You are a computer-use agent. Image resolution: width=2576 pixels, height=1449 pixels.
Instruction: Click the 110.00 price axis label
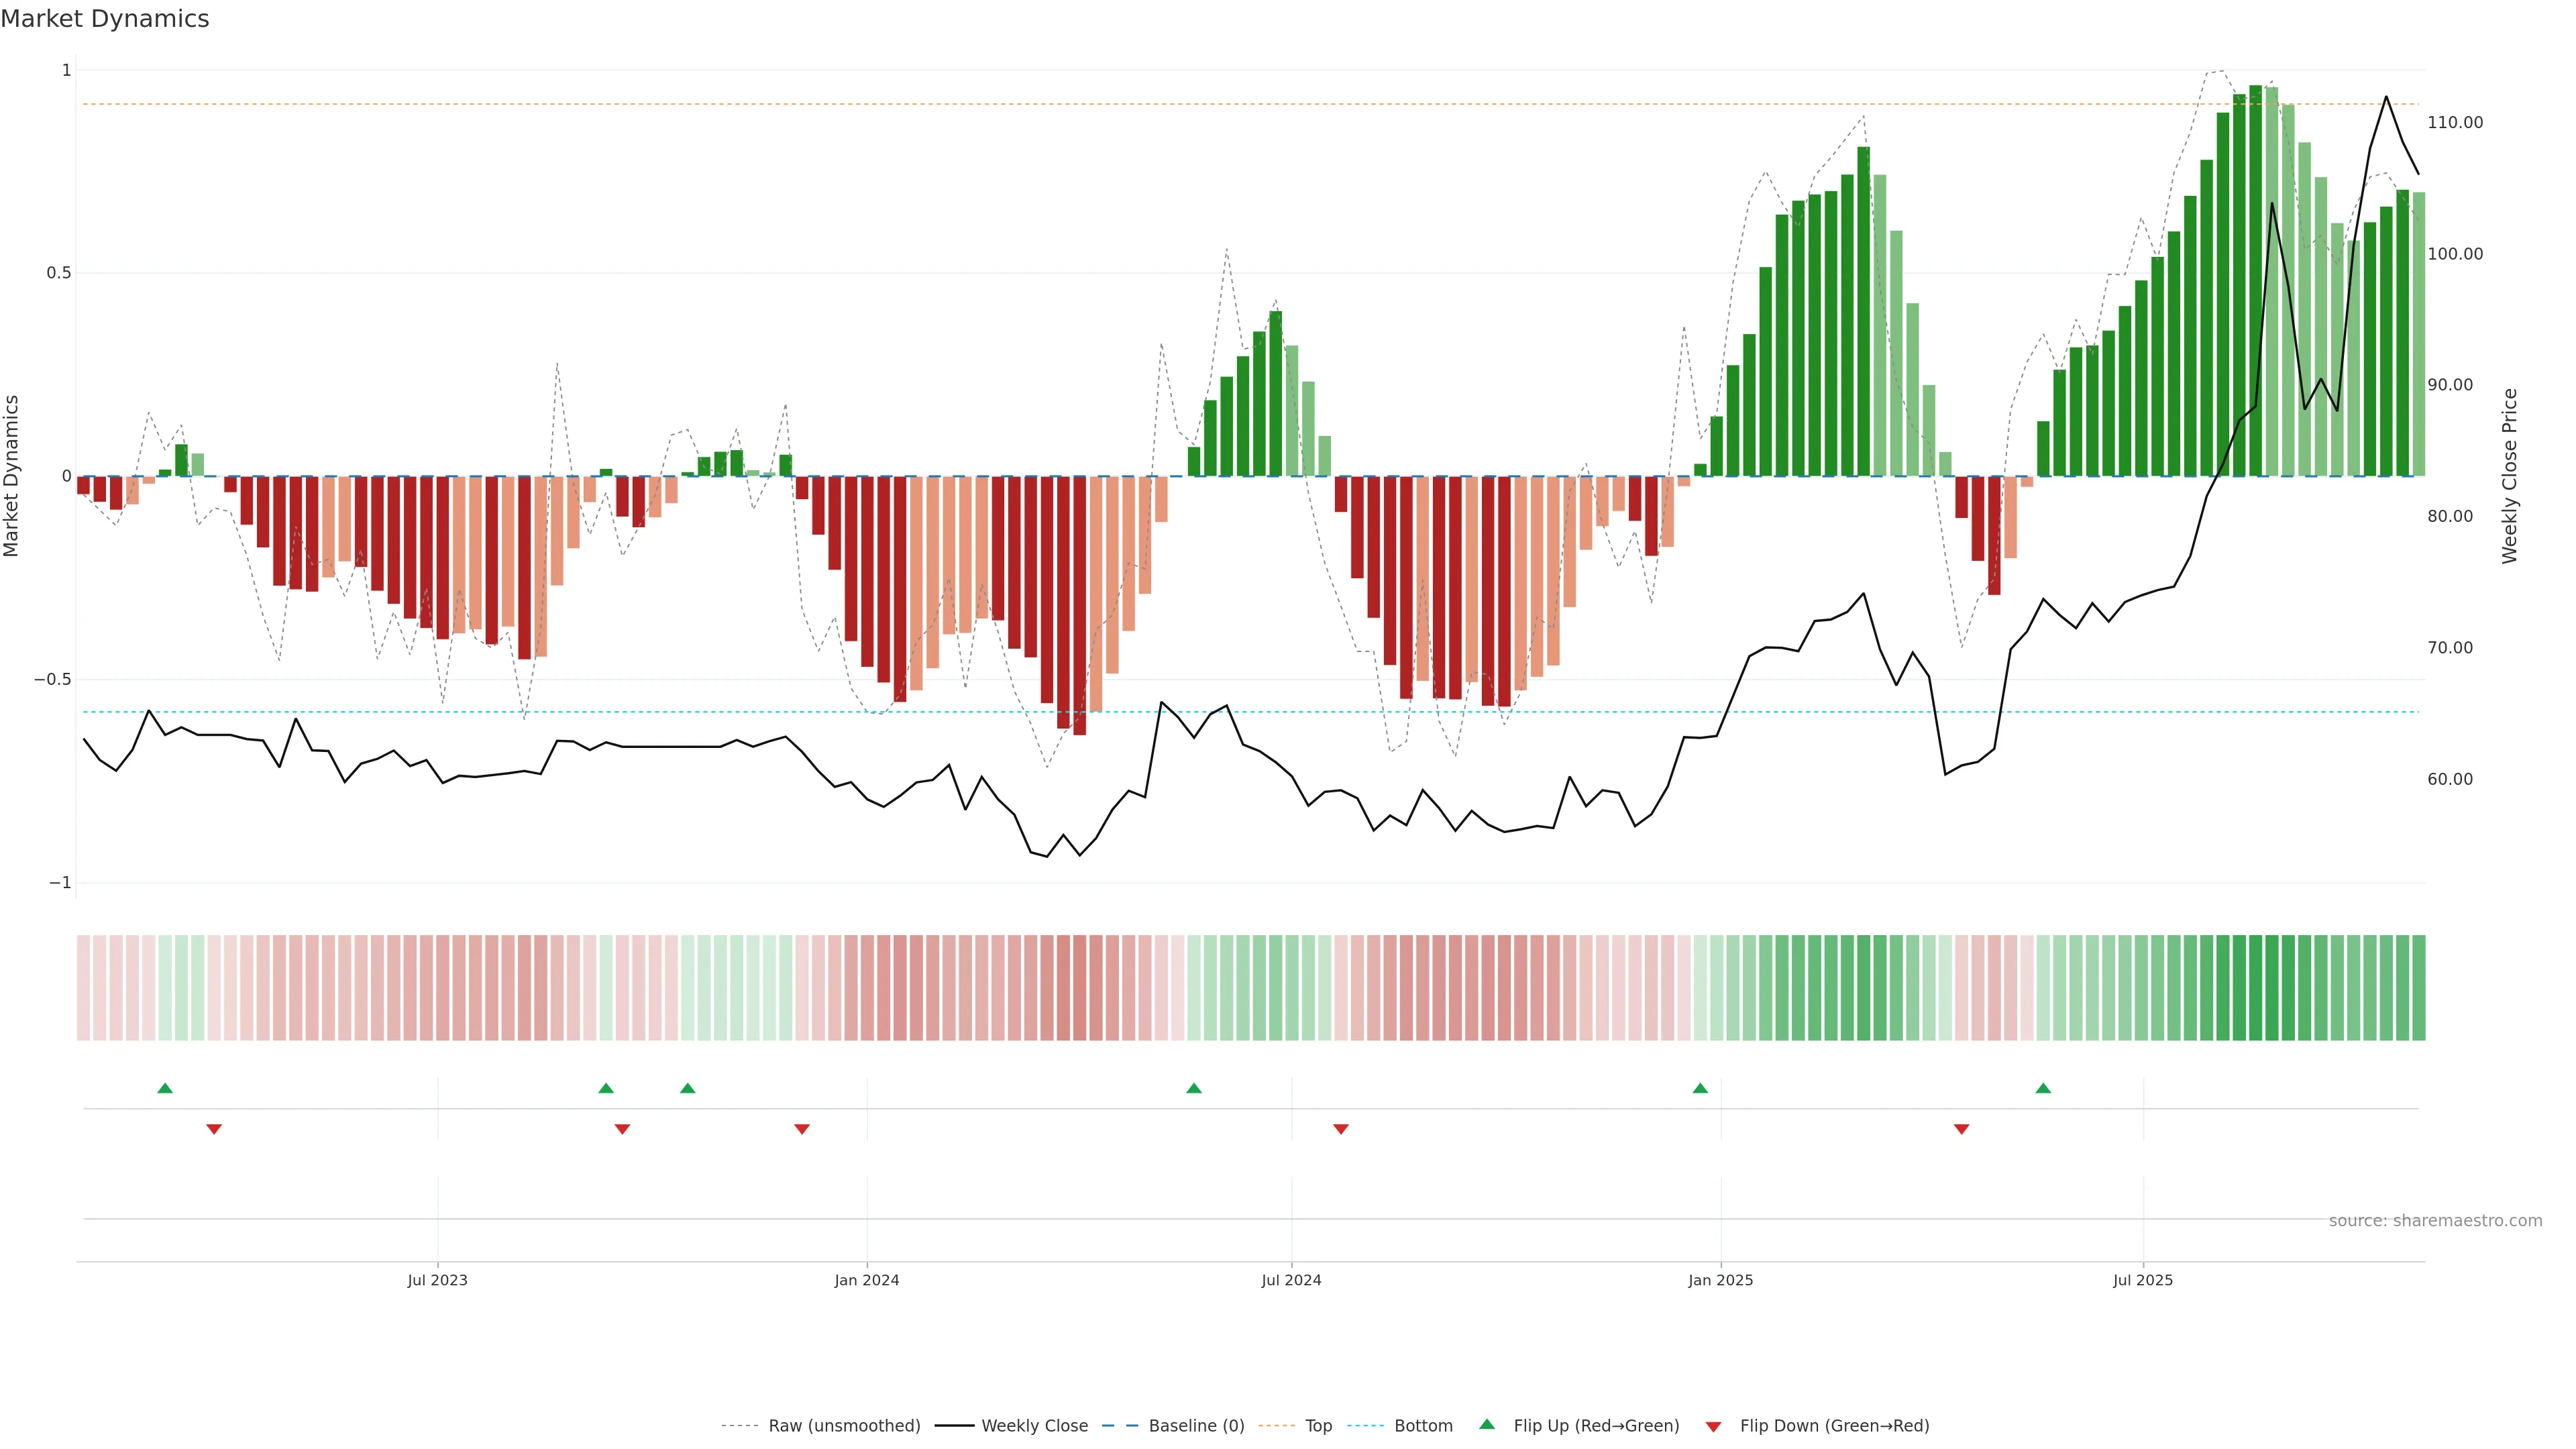(x=2454, y=123)
